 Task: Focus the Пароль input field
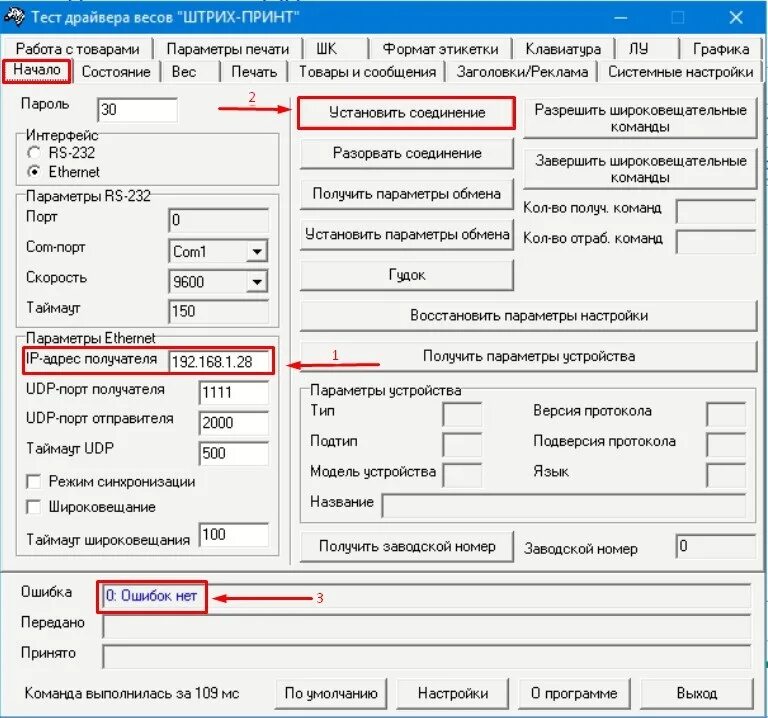point(138,110)
